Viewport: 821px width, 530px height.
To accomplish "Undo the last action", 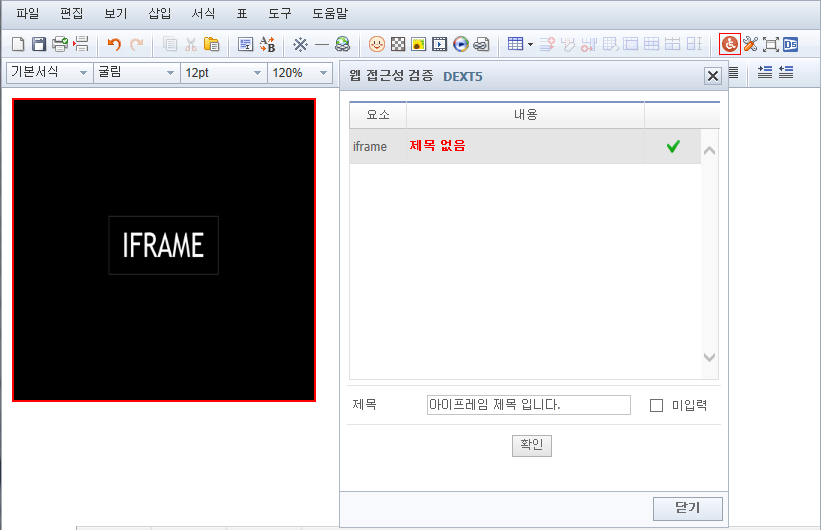I will click(x=114, y=45).
